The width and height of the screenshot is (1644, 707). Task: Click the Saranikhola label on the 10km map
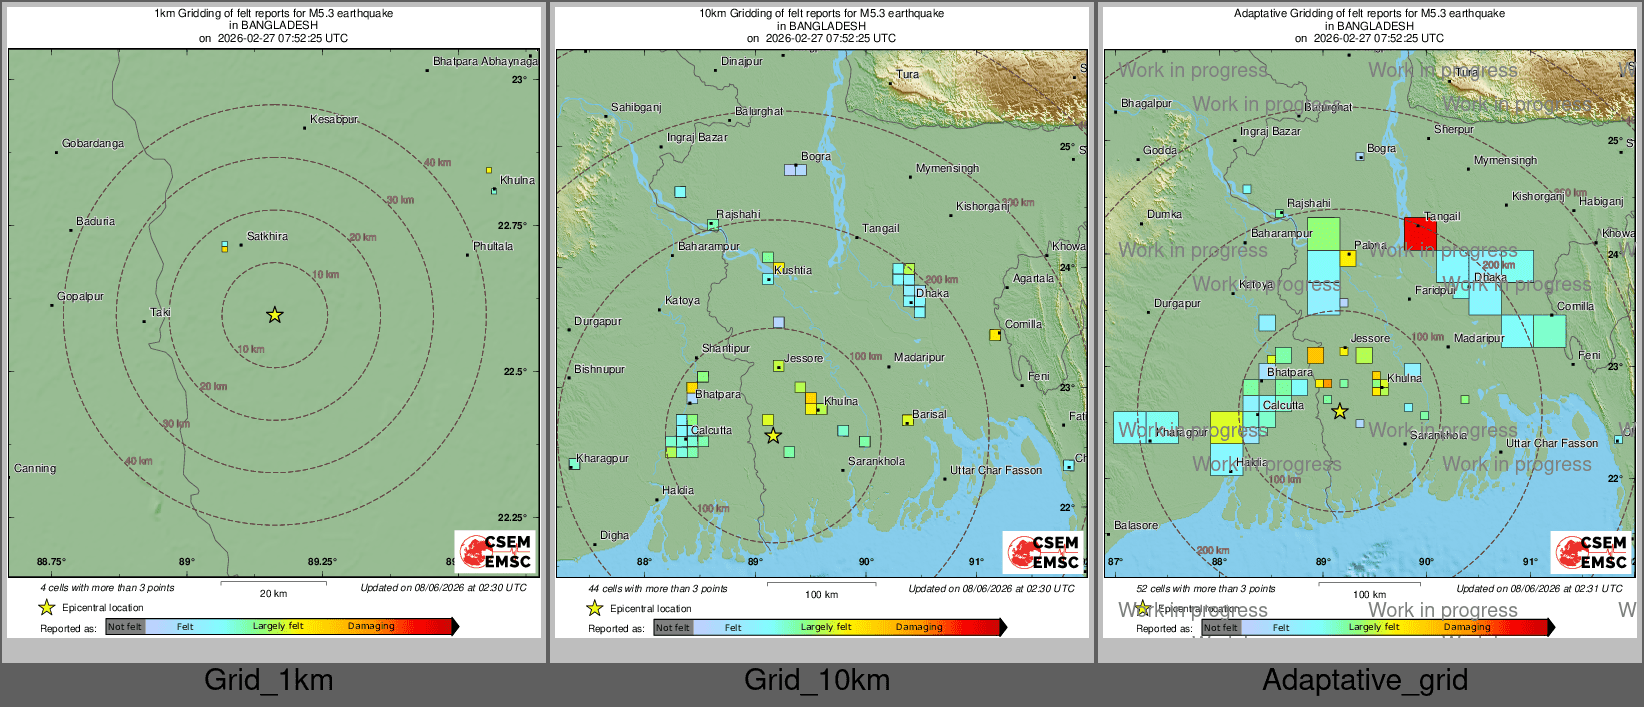[x=876, y=461]
